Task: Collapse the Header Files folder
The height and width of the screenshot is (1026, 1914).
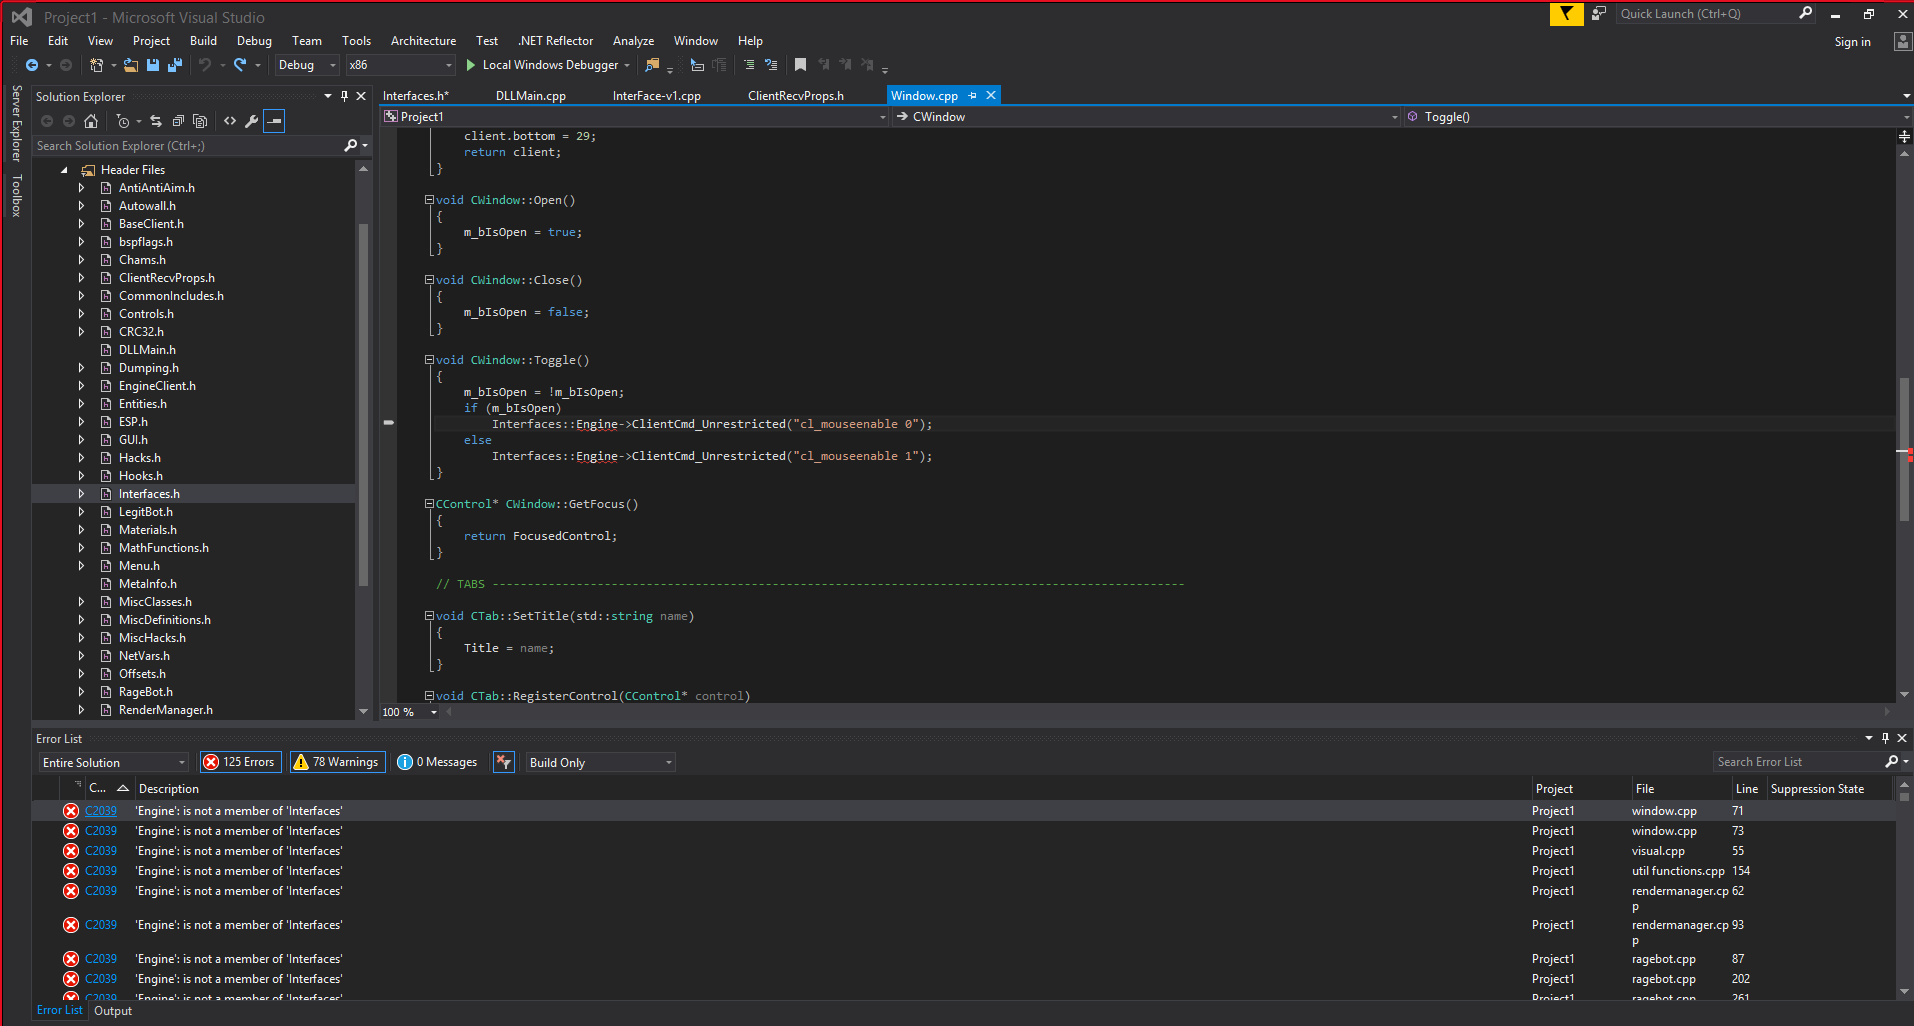Action: point(64,170)
